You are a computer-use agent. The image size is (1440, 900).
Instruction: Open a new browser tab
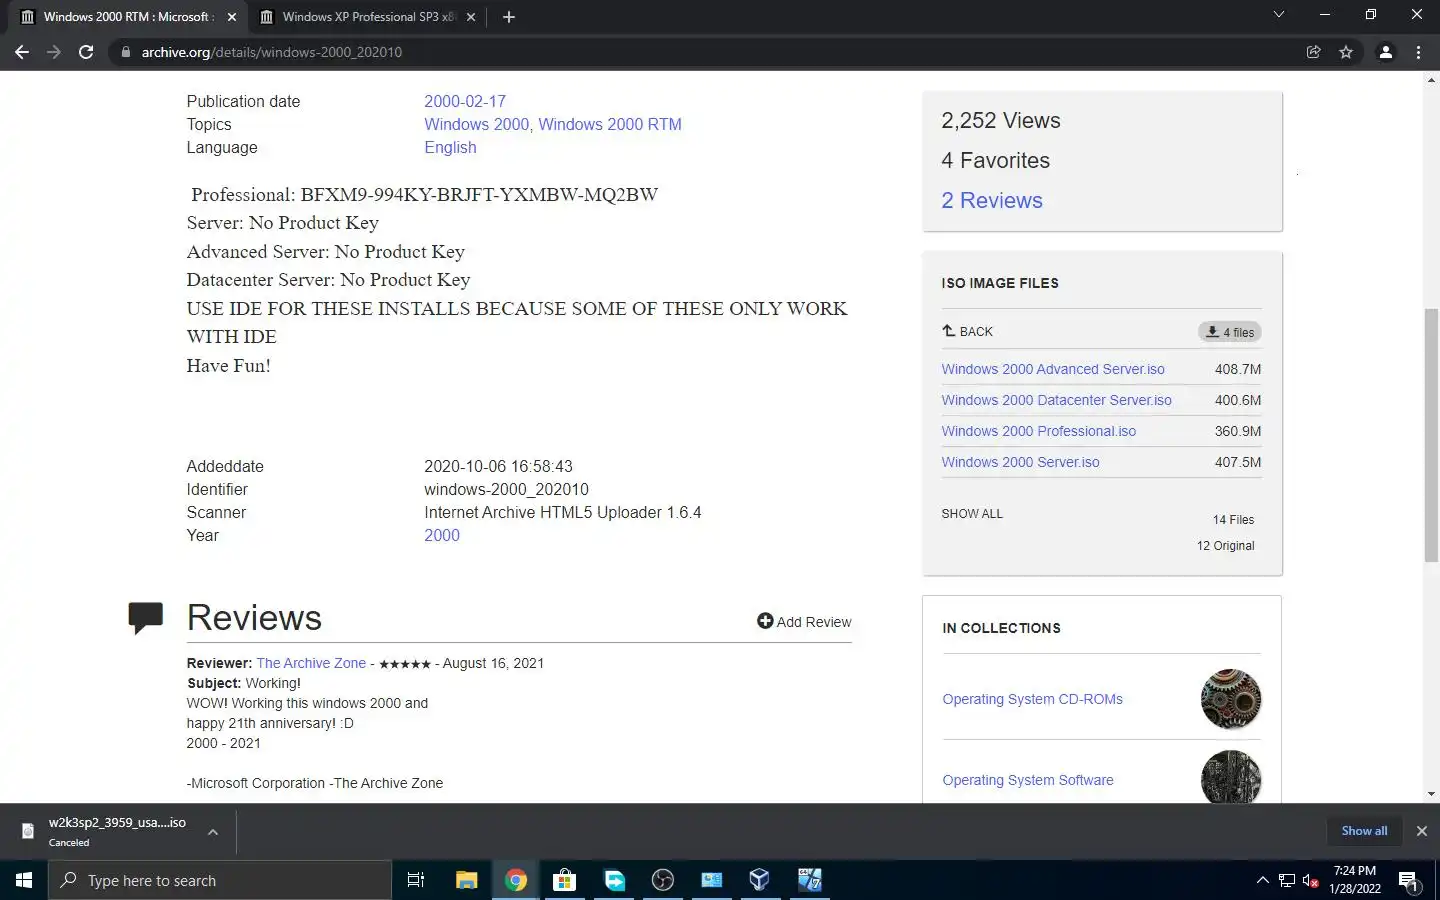coord(509,17)
